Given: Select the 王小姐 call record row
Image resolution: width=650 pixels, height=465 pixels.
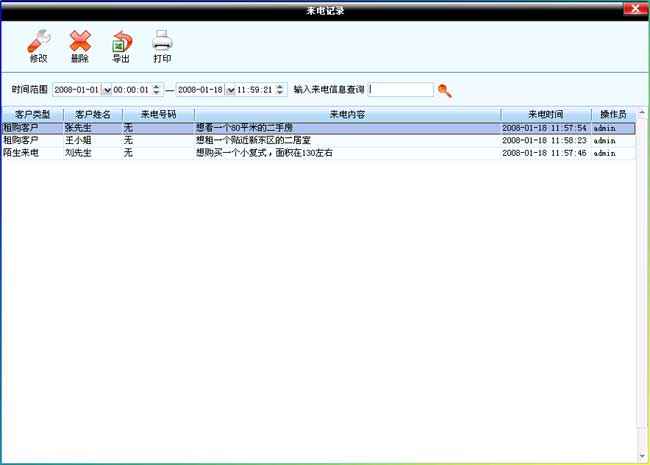Looking at the screenshot, I should [300, 141].
